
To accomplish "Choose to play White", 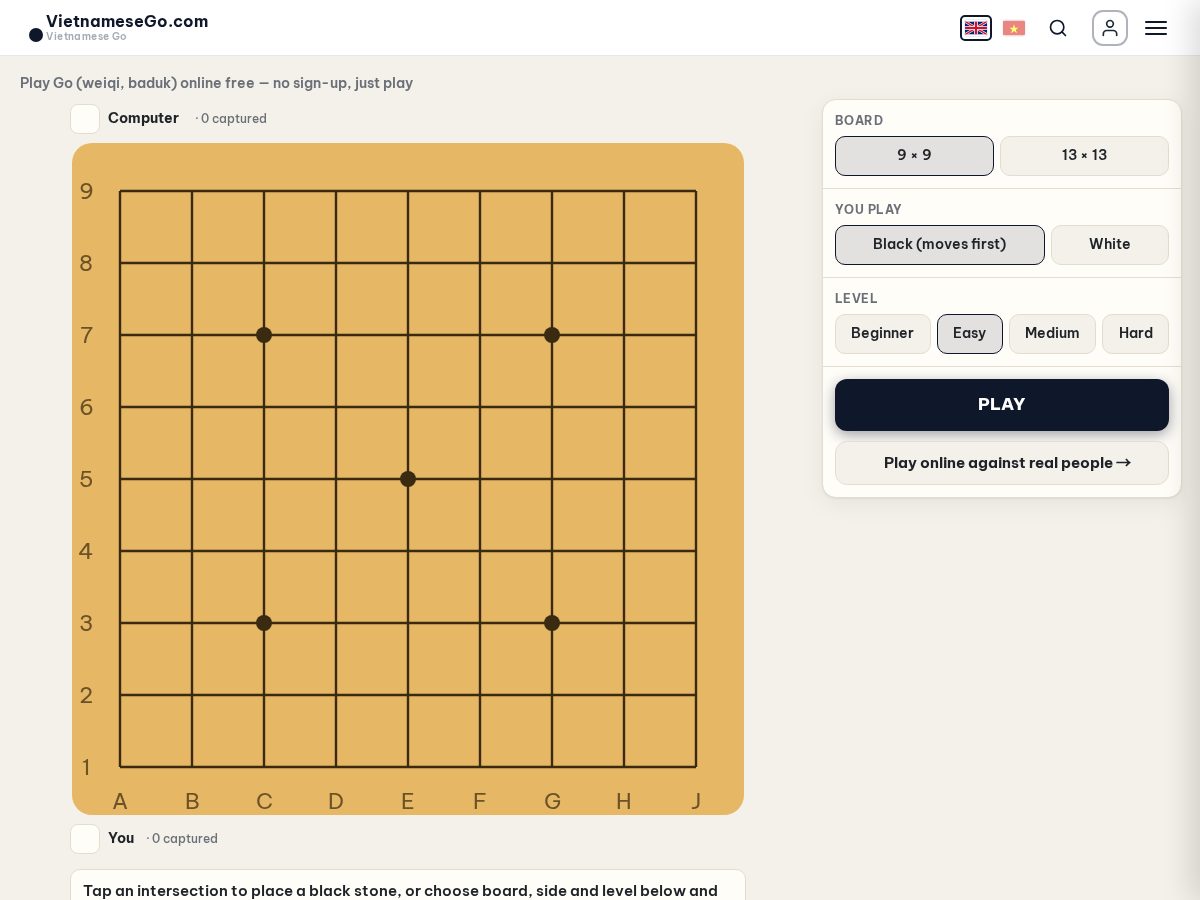I will 1110,245.
